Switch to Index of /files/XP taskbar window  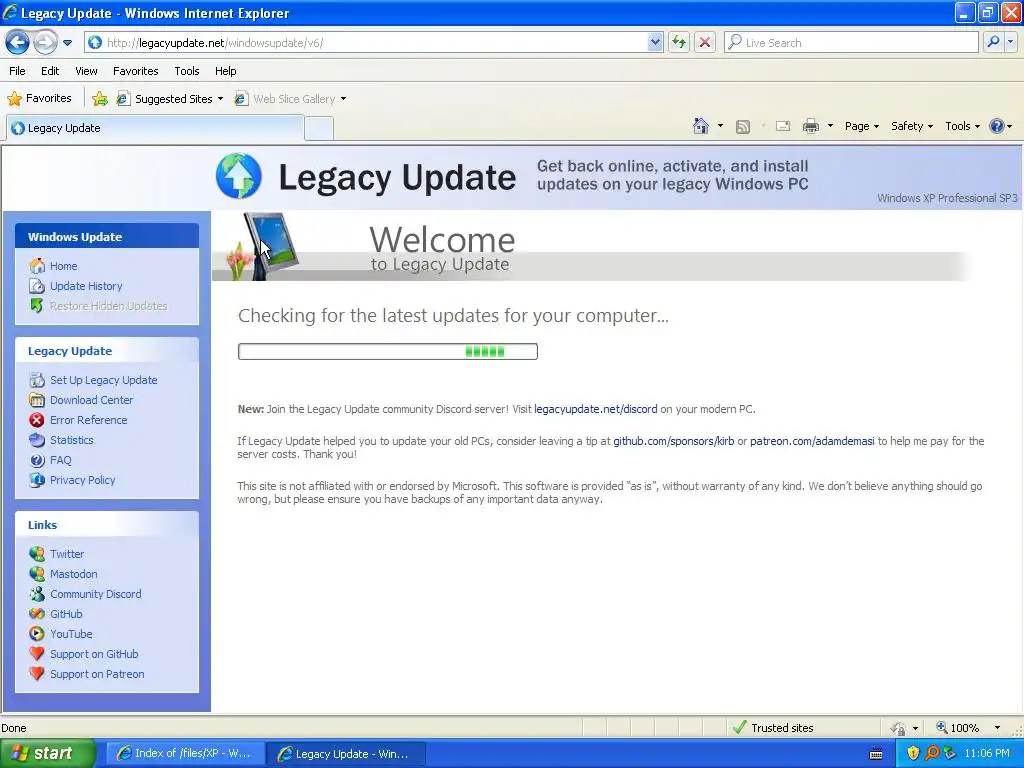(x=185, y=754)
